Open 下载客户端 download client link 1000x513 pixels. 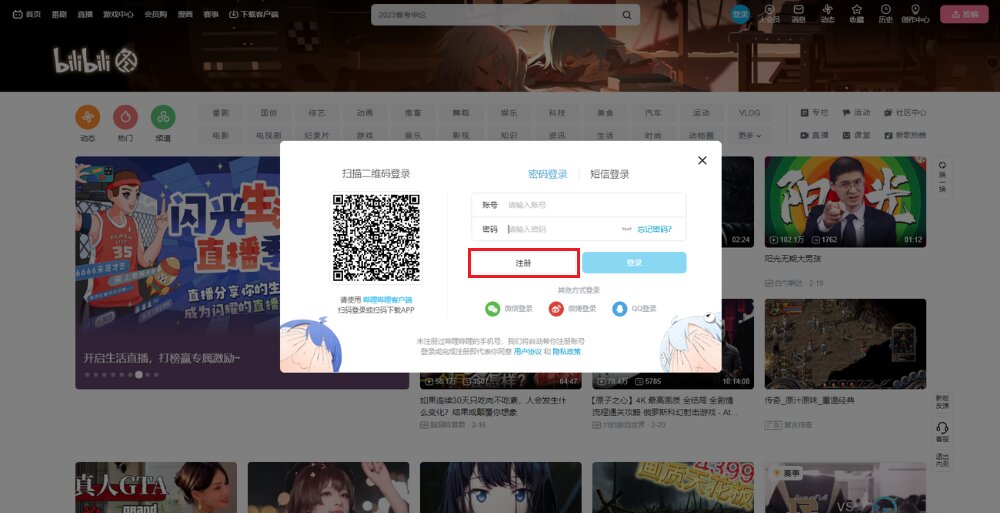coord(253,14)
